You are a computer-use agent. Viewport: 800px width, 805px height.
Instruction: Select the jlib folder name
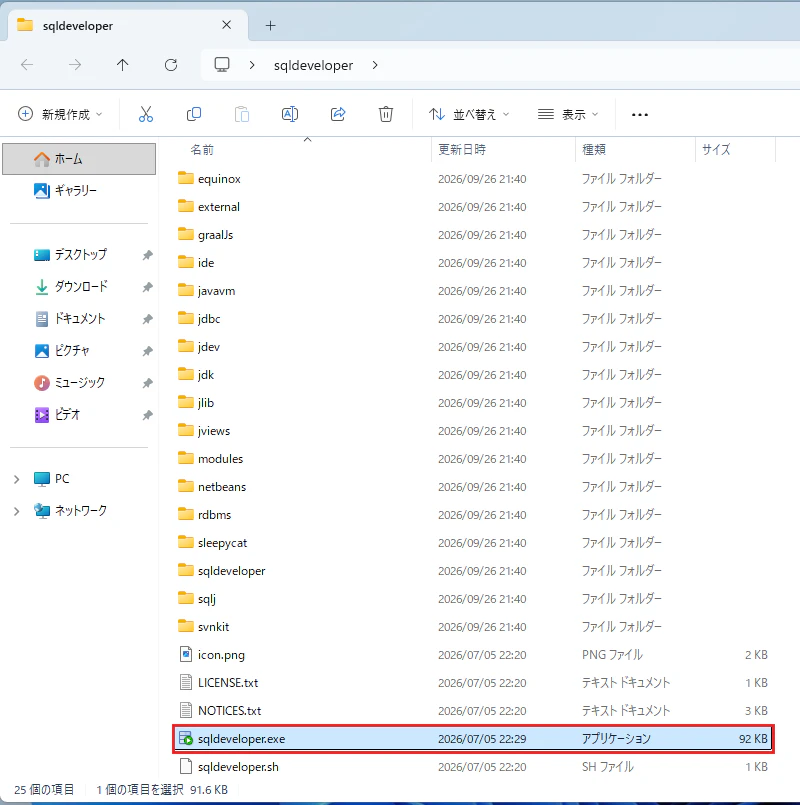click(x=205, y=402)
